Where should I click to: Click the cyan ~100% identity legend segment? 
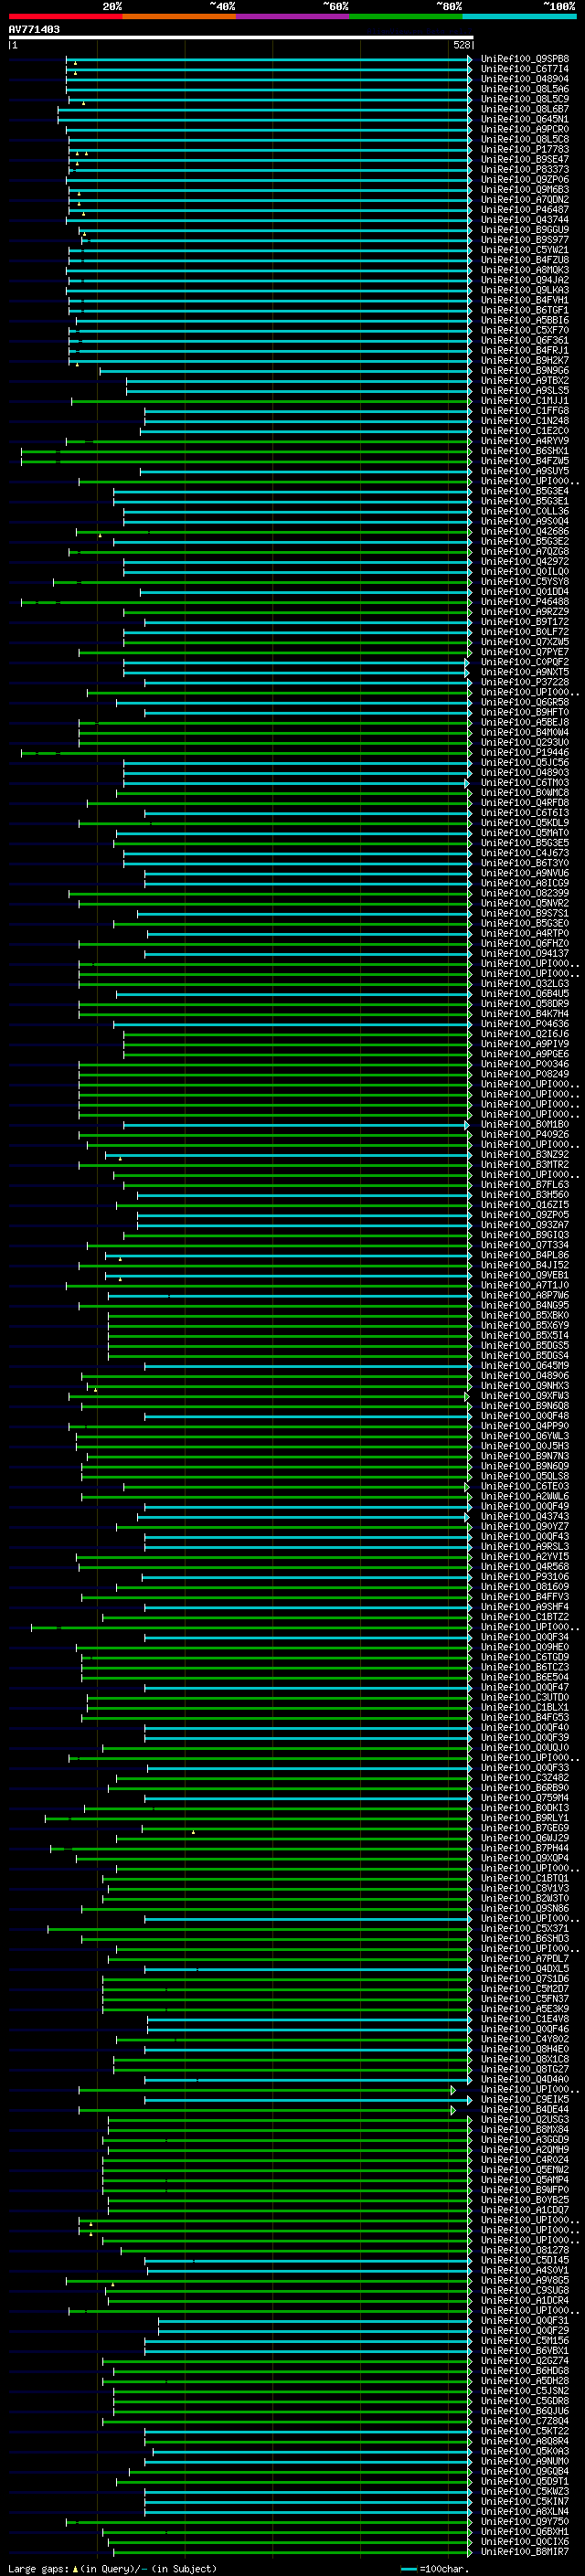pyautogui.click(x=519, y=16)
